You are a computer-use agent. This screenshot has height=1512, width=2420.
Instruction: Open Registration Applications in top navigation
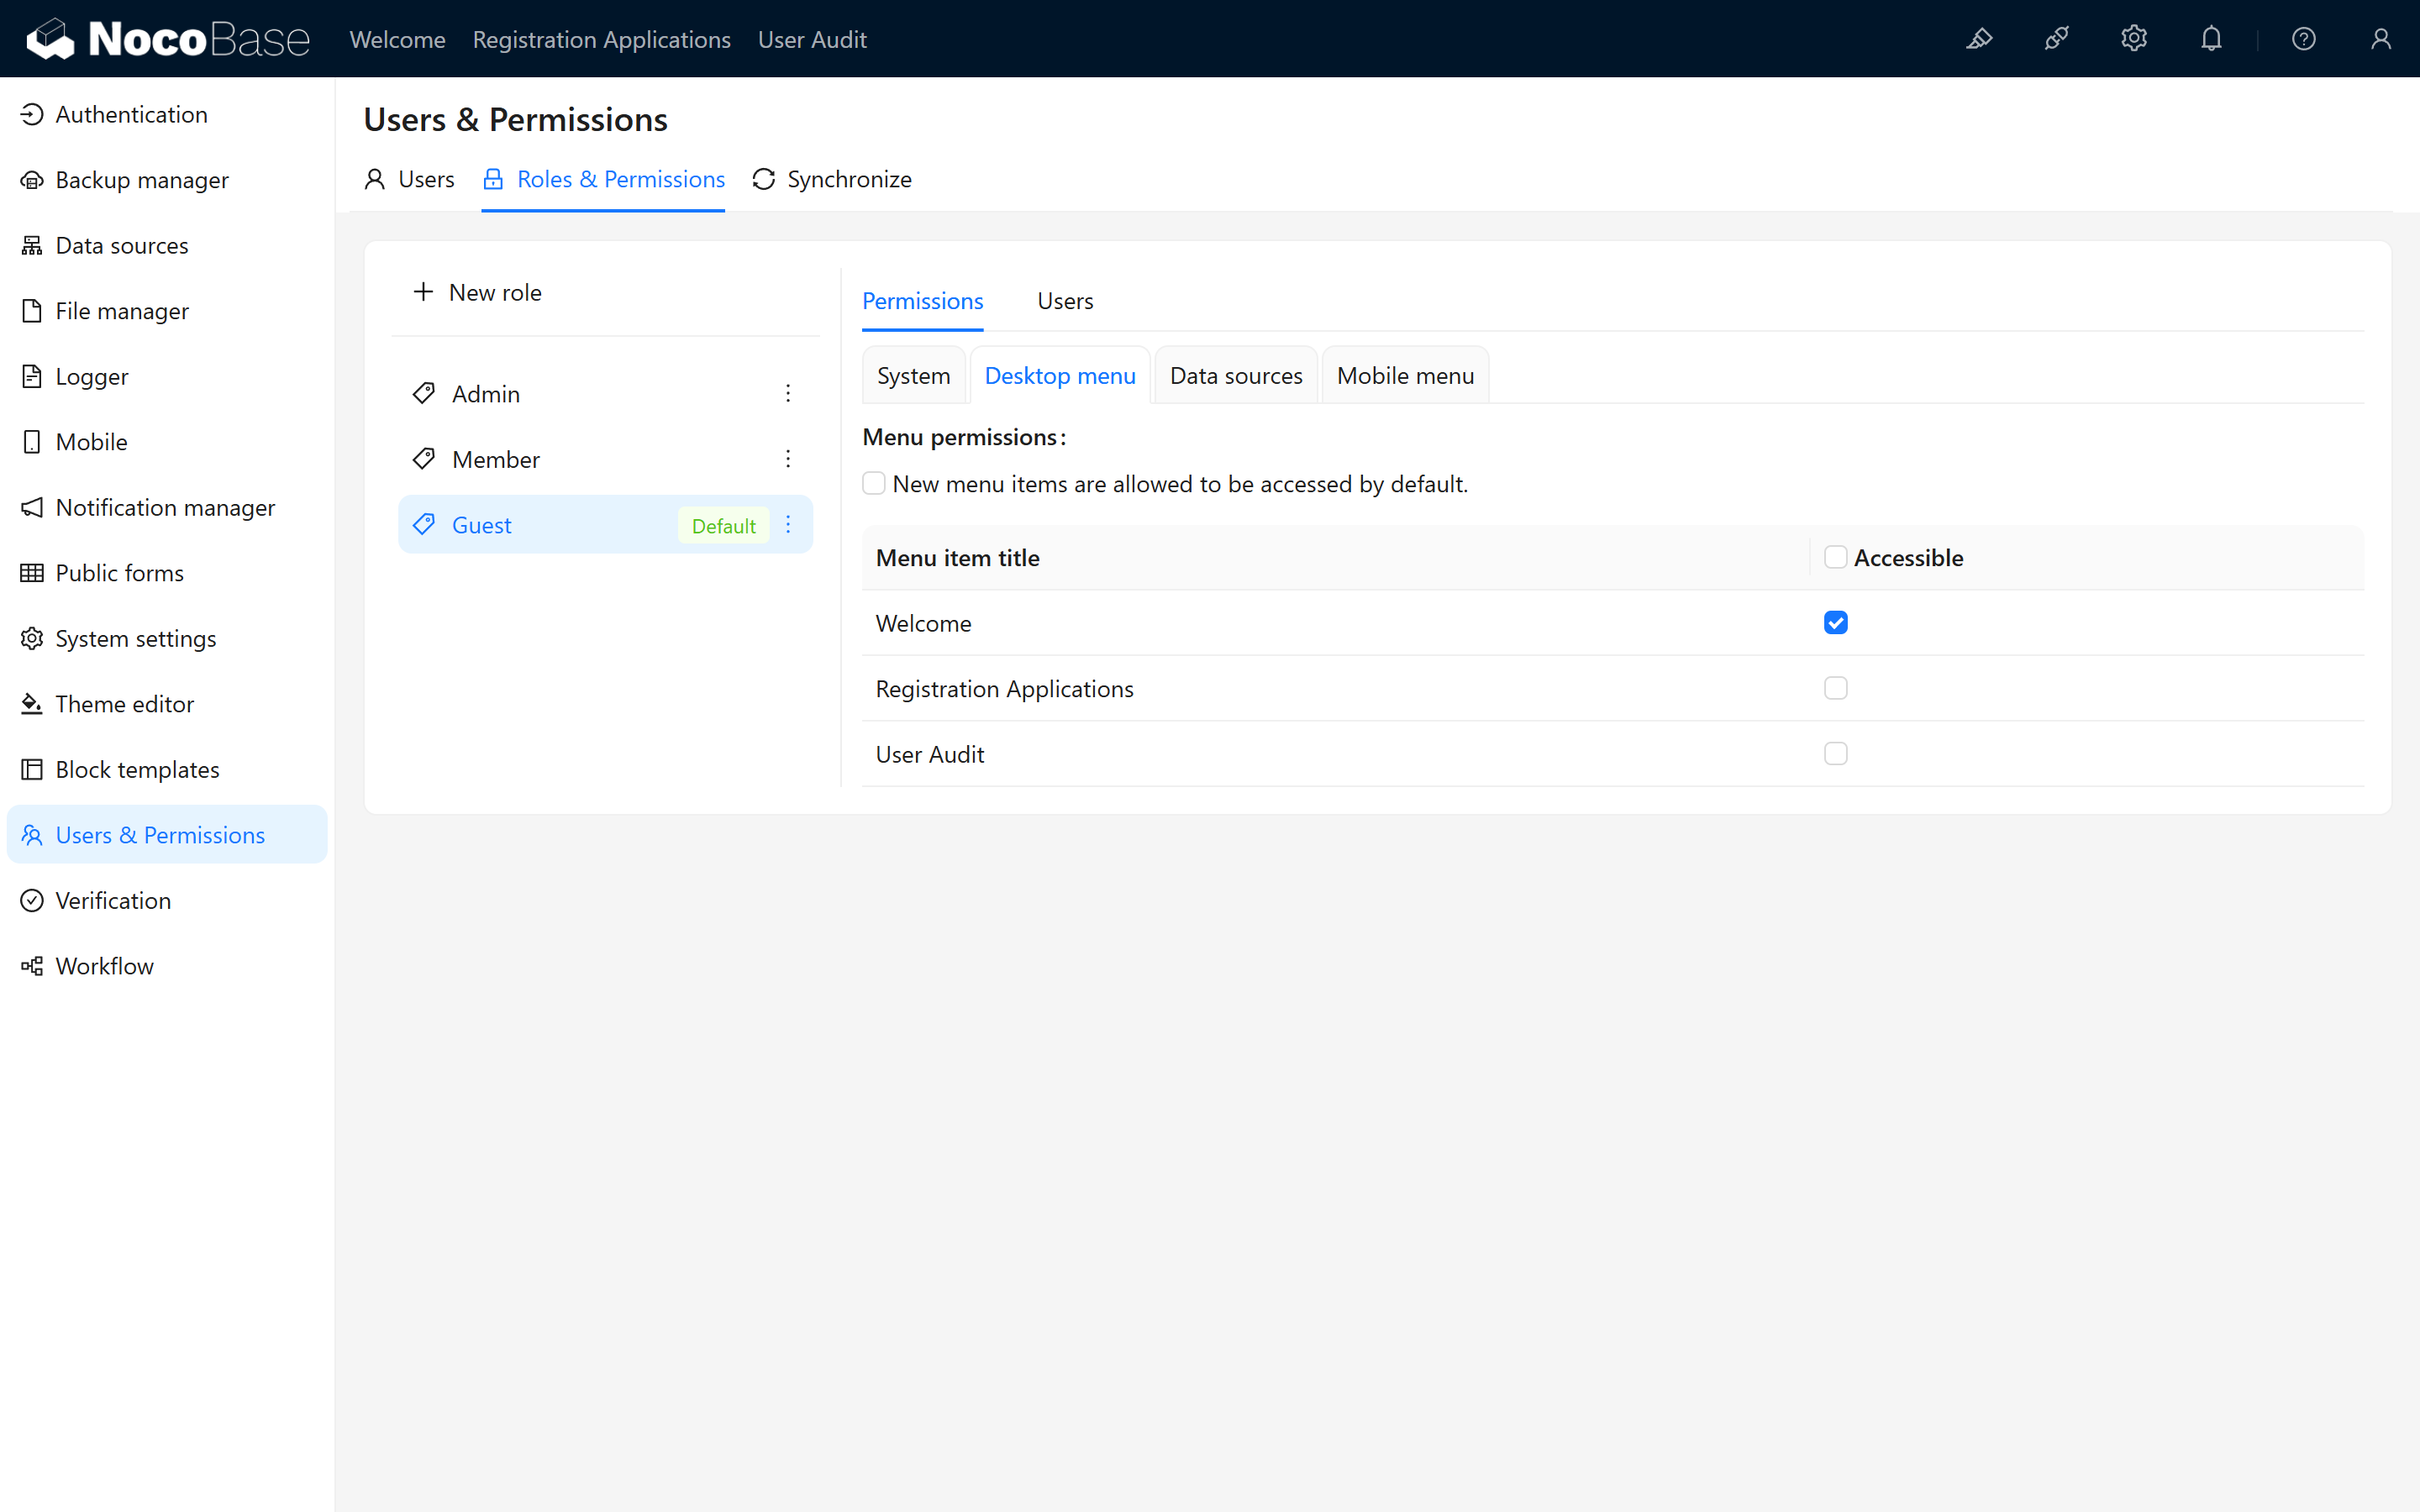[601, 39]
